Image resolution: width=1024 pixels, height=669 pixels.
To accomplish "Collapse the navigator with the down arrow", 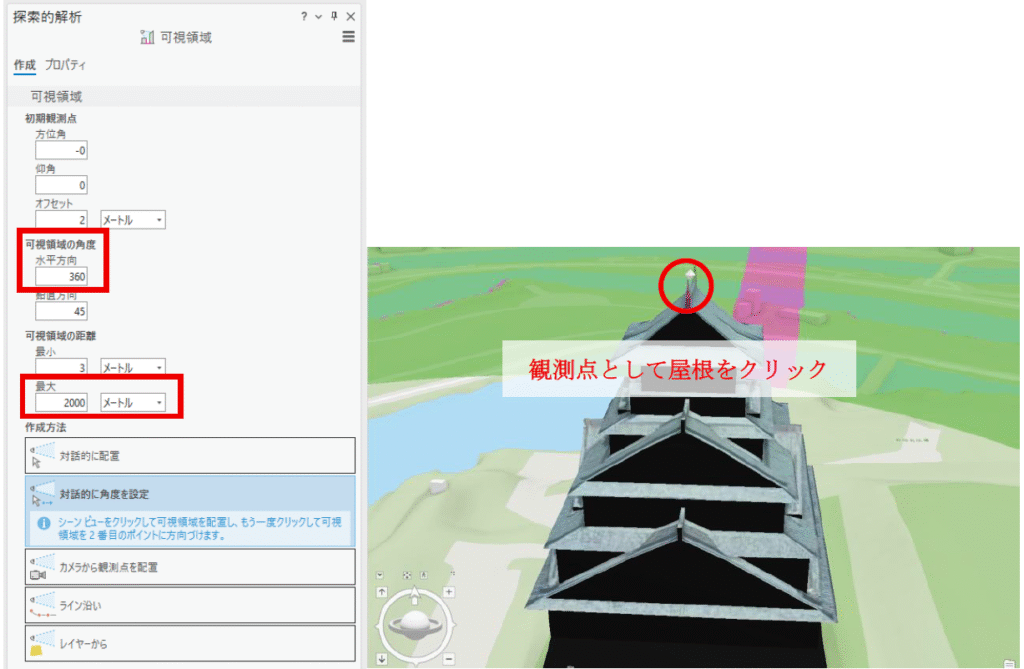I will click(x=381, y=657).
